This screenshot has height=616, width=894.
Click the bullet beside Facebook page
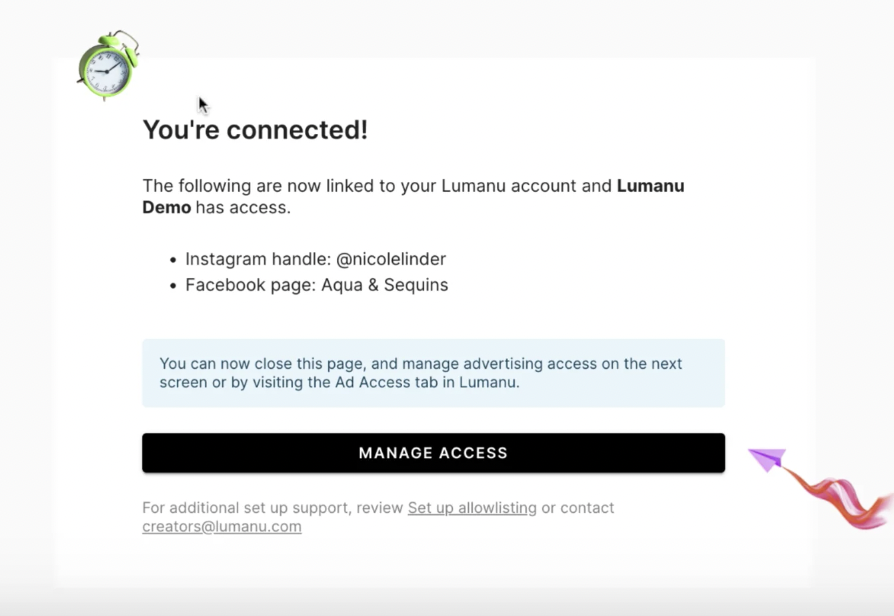click(x=173, y=286)
